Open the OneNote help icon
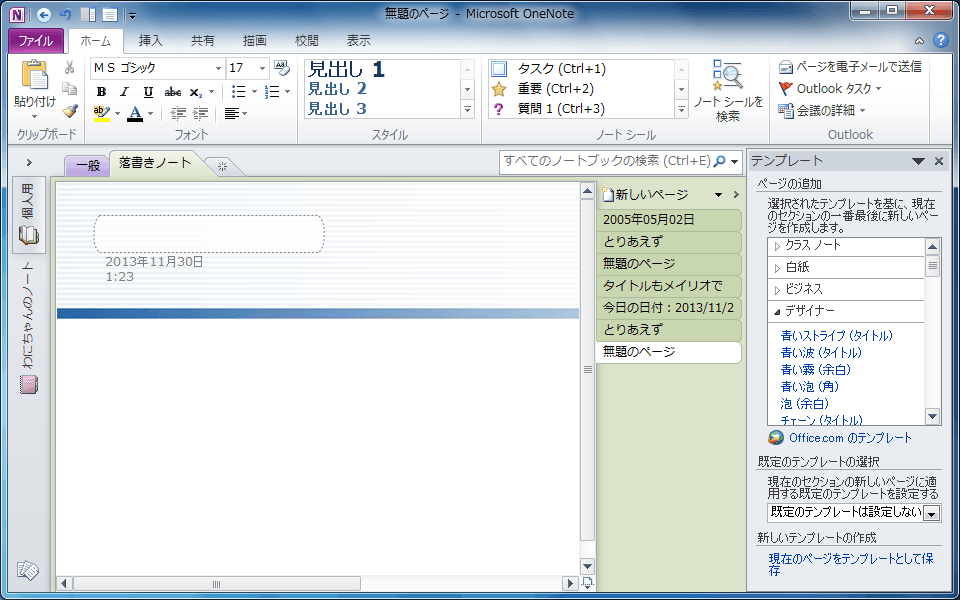960x600 pixels. coord(940,40)
